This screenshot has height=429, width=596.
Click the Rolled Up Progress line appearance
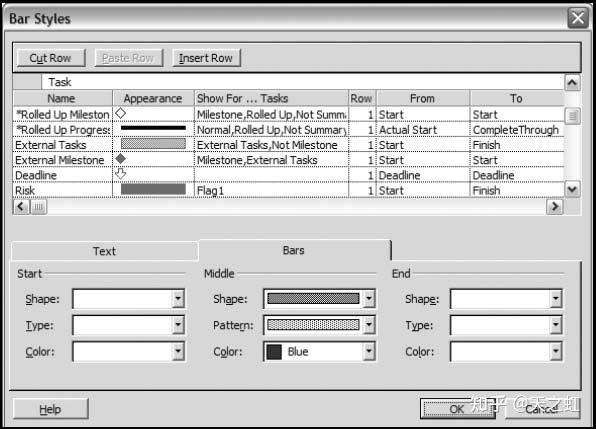(x=154, y=128)
